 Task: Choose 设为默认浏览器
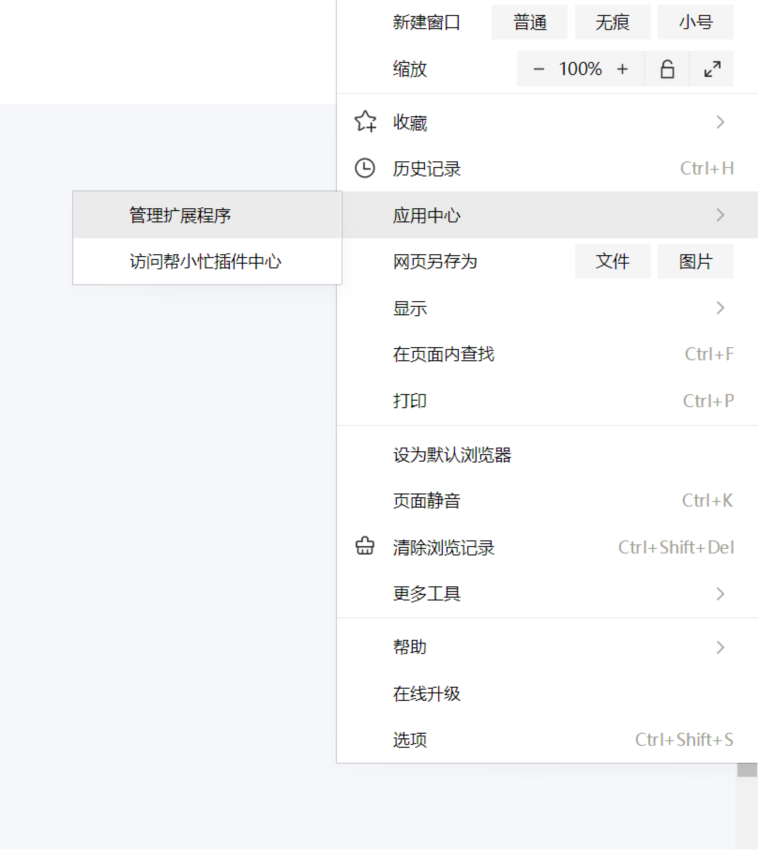547,454
